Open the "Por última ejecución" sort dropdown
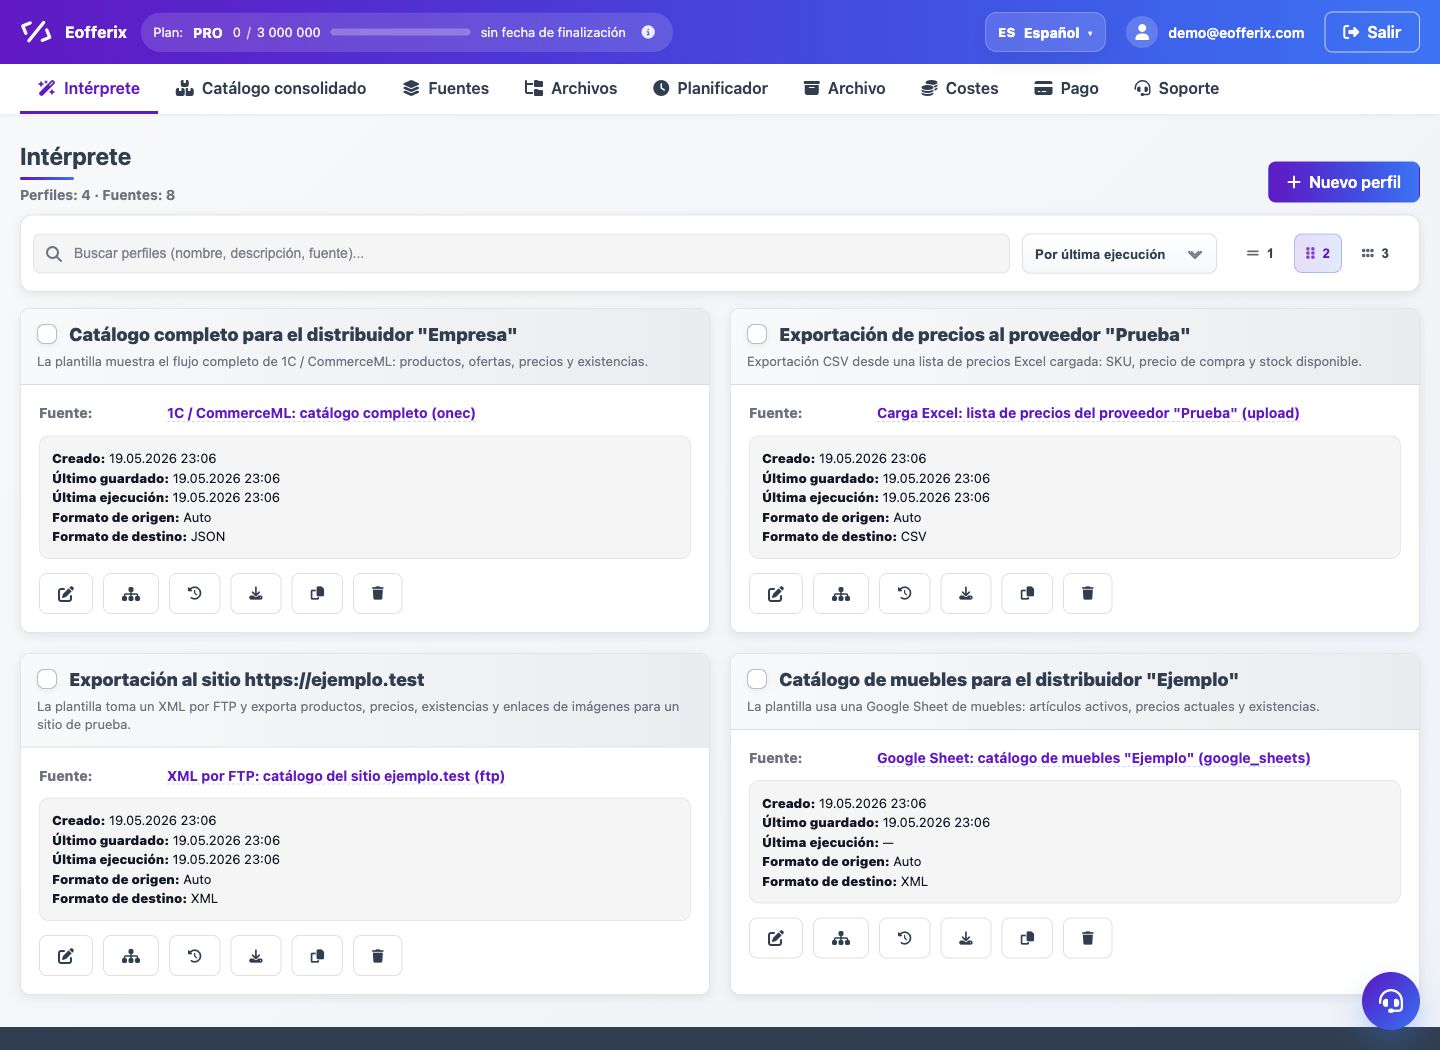Screen dimensions: 1440x1050 (x=1119, y=254)
